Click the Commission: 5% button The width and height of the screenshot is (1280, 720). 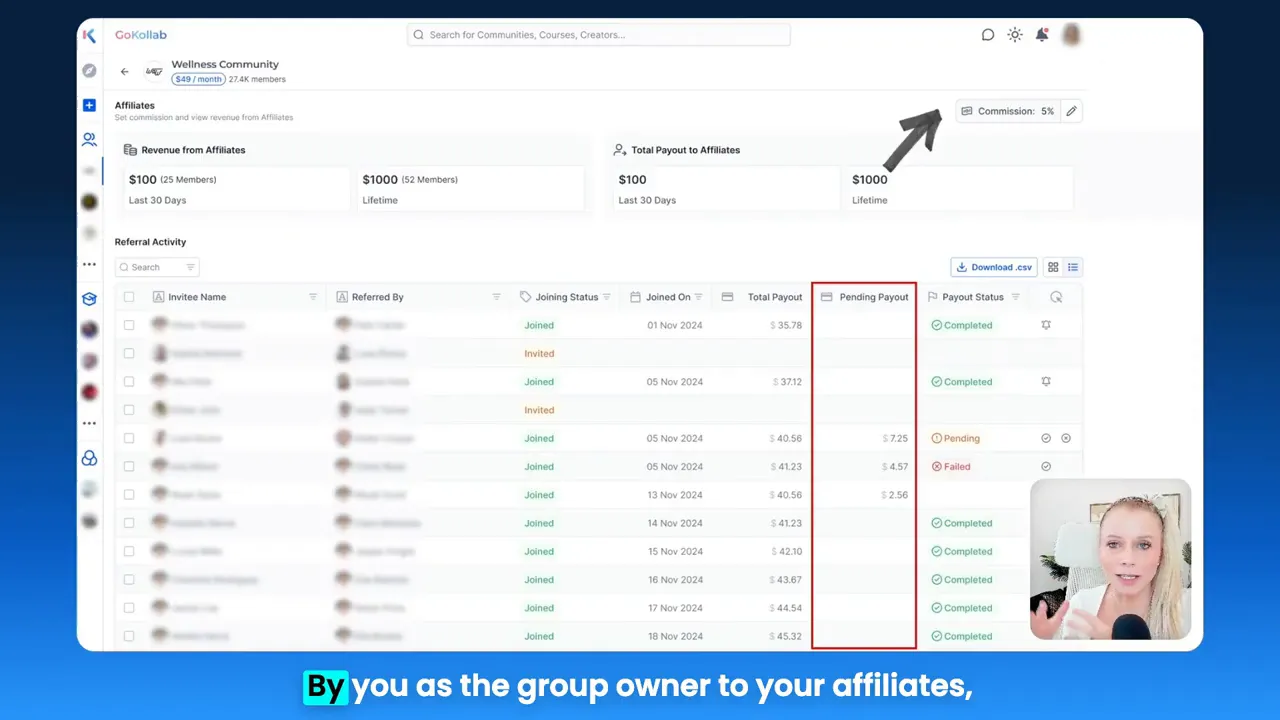[x=1007, y=111]
